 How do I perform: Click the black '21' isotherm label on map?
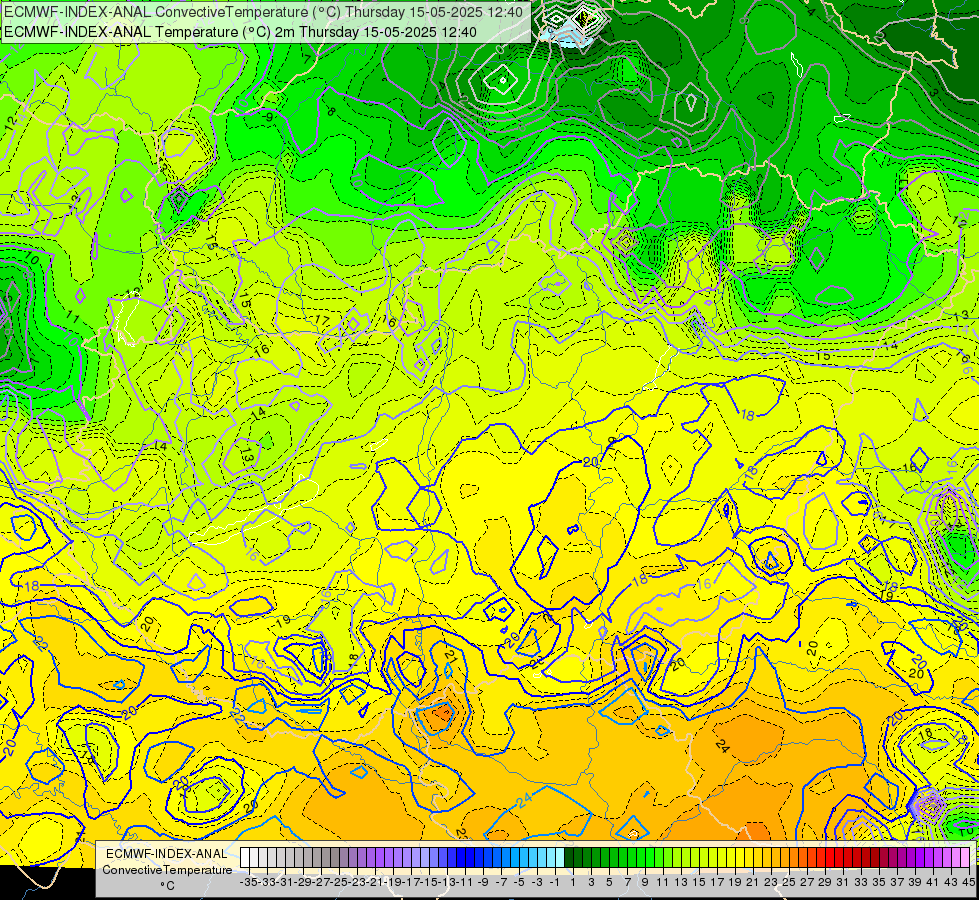(x=450, y=655)
